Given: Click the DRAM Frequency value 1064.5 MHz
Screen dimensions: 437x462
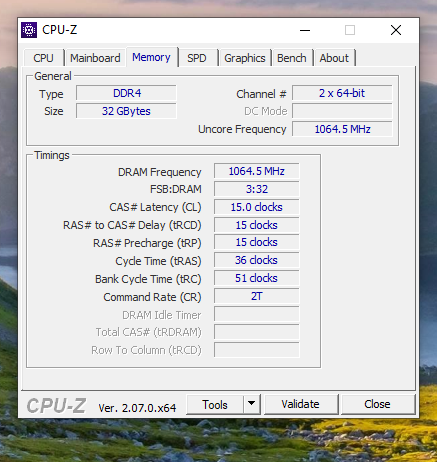Looking at the screenshot, I should pos(257,171).
